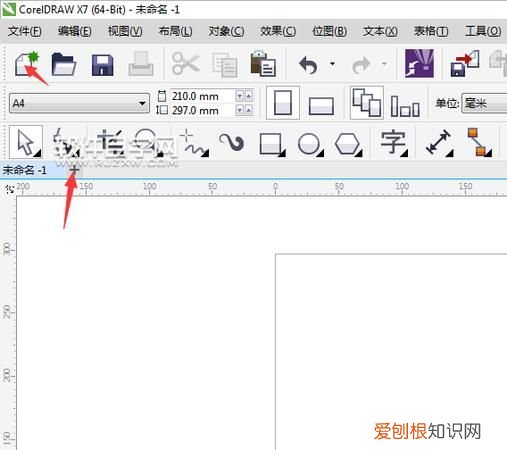Click the Print icon
The width and height of the screenshot is (507, 450).
(x=141, y=64)
